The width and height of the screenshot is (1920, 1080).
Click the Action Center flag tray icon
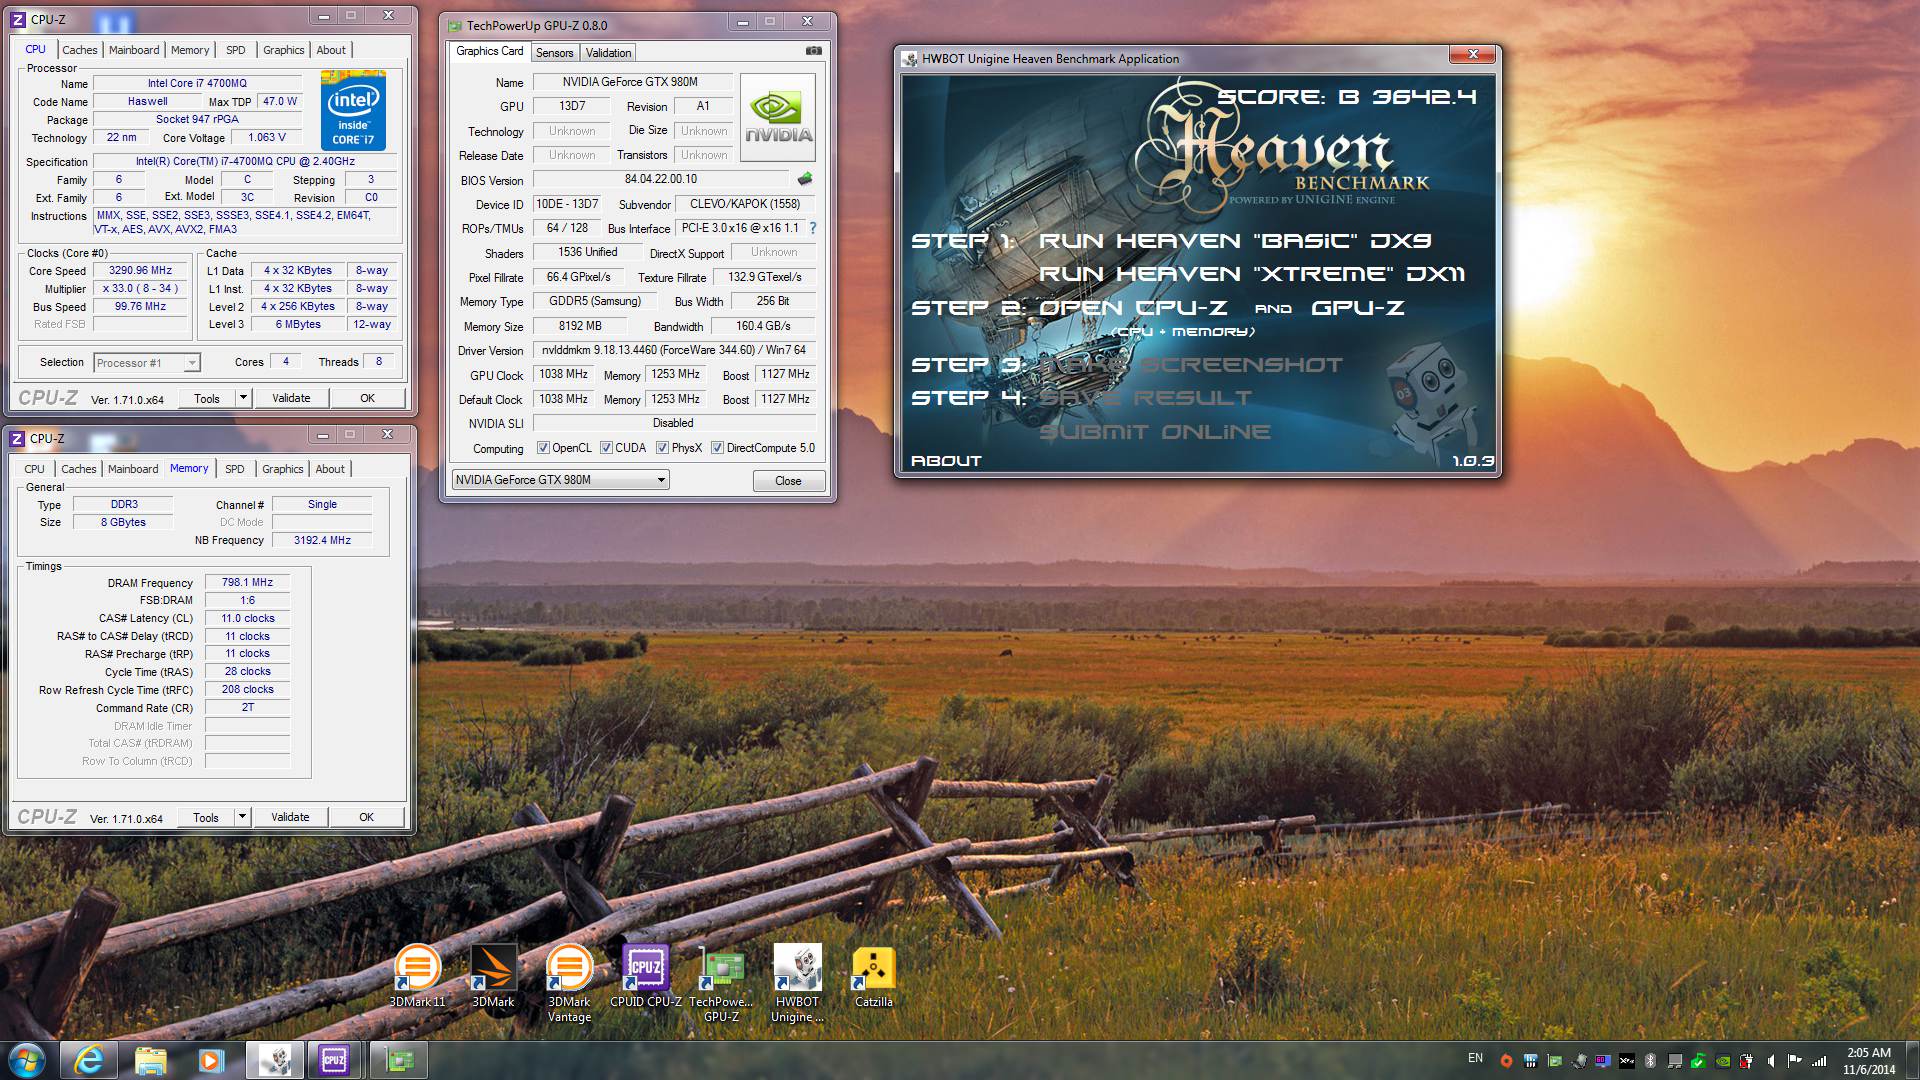click(x=1795, y=1060)
